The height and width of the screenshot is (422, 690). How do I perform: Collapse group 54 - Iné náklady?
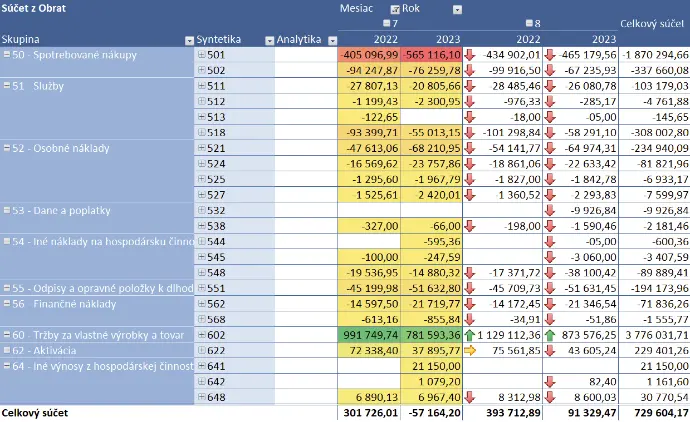(x=7, y=241)
